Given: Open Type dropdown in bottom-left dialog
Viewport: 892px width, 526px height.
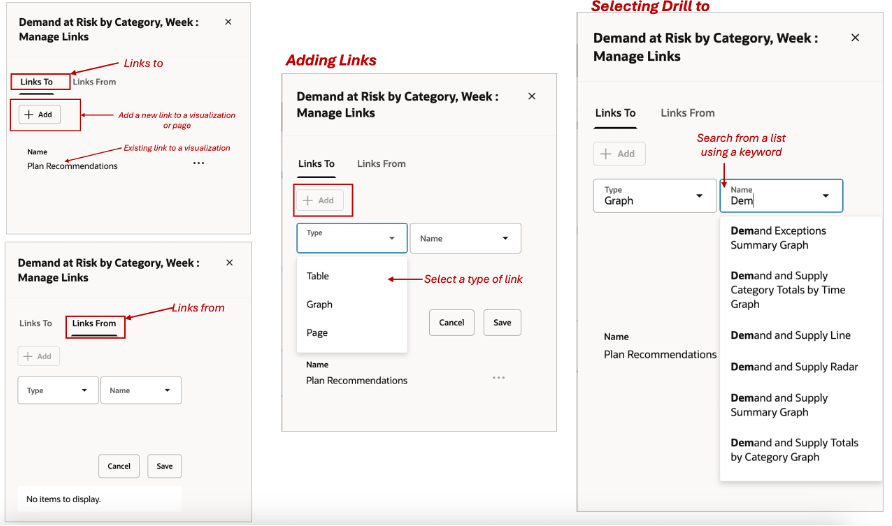Looking at the screenshot, I should tap(58, 390).
